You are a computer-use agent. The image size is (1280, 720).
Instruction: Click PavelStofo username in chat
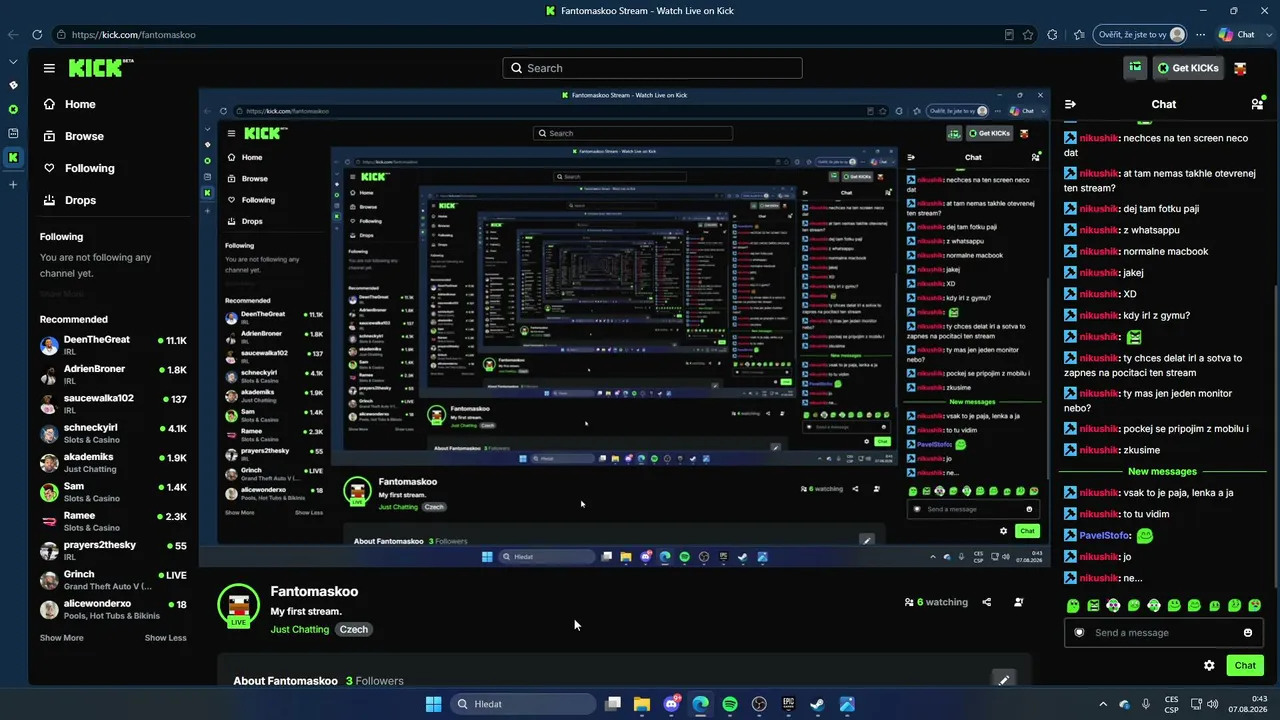pos(1104,536)
